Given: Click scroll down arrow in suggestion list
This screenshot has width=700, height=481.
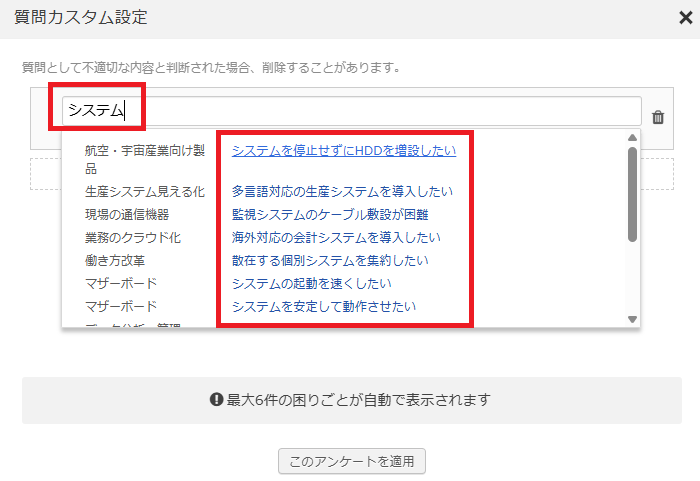Looking at the screenshot, I should tap(632, 319).
